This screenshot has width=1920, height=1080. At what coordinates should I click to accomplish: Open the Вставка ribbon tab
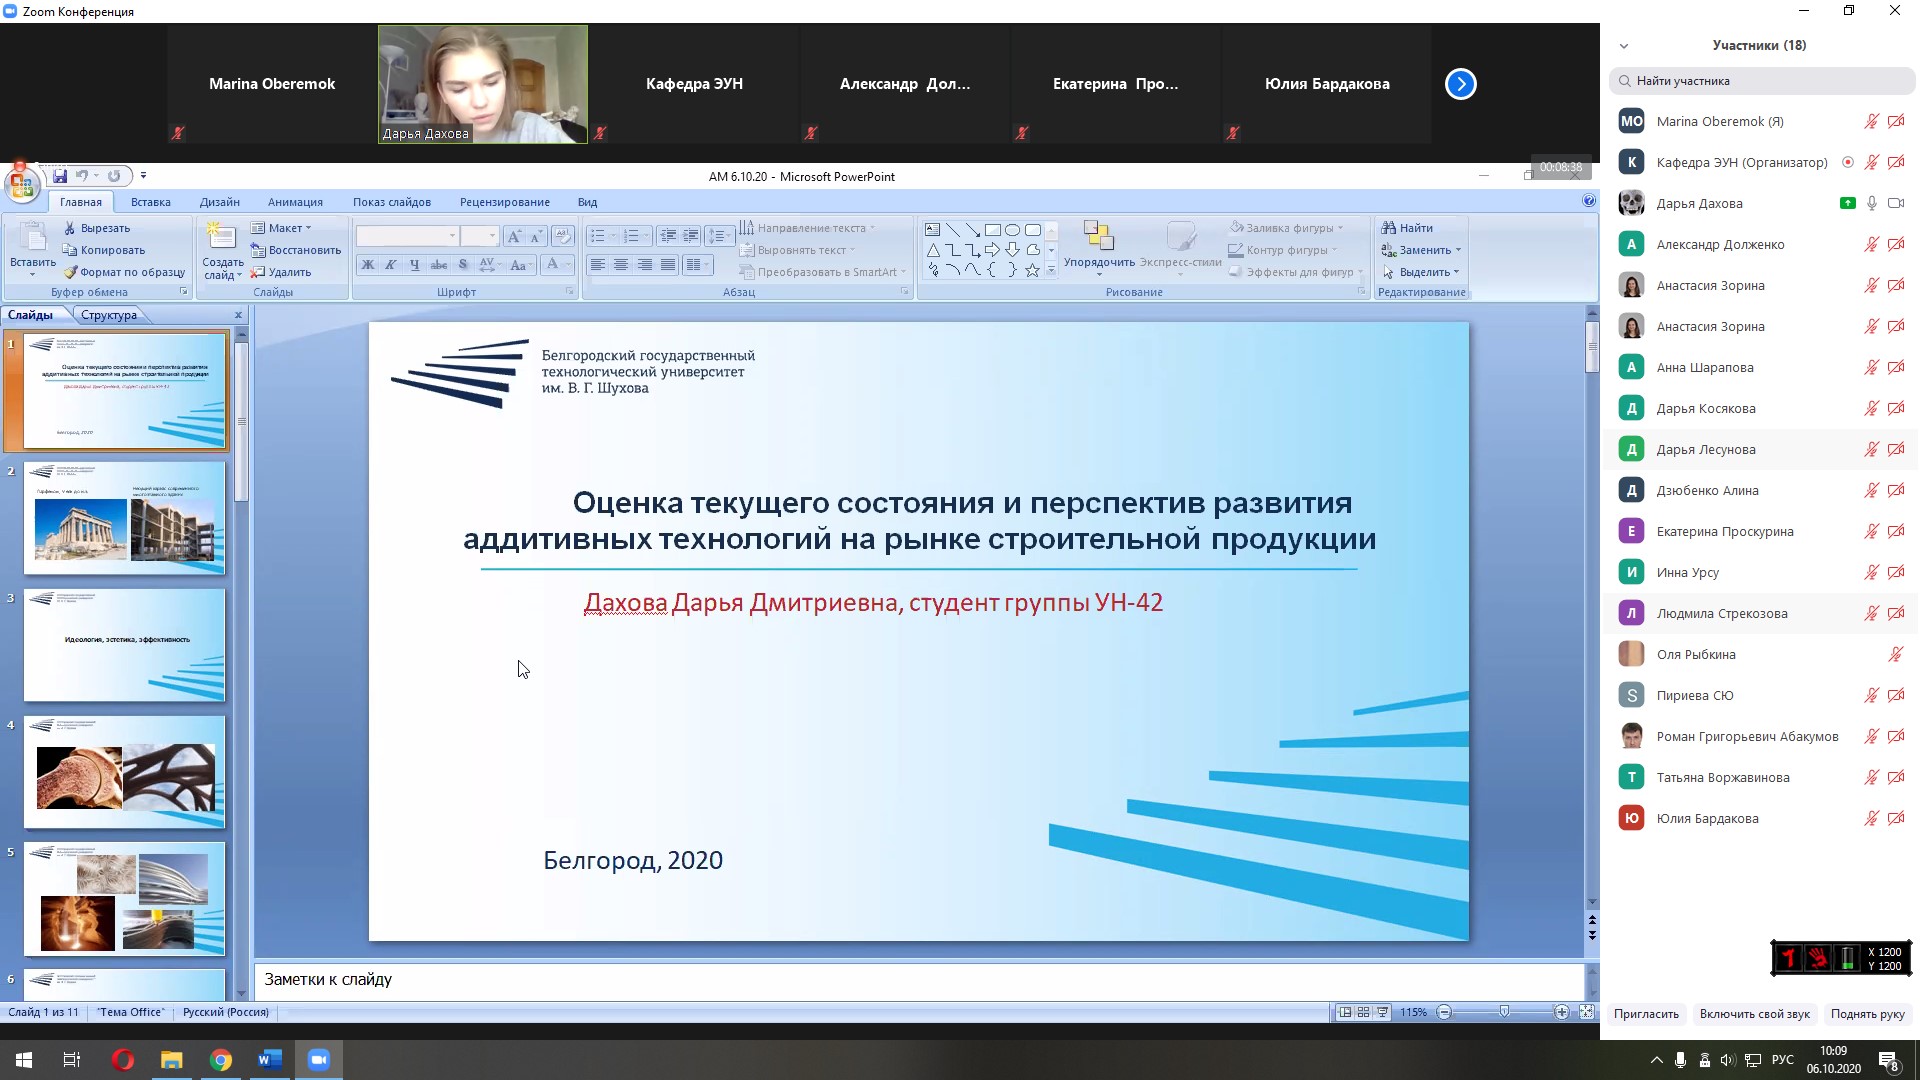(x=151, y=202)
